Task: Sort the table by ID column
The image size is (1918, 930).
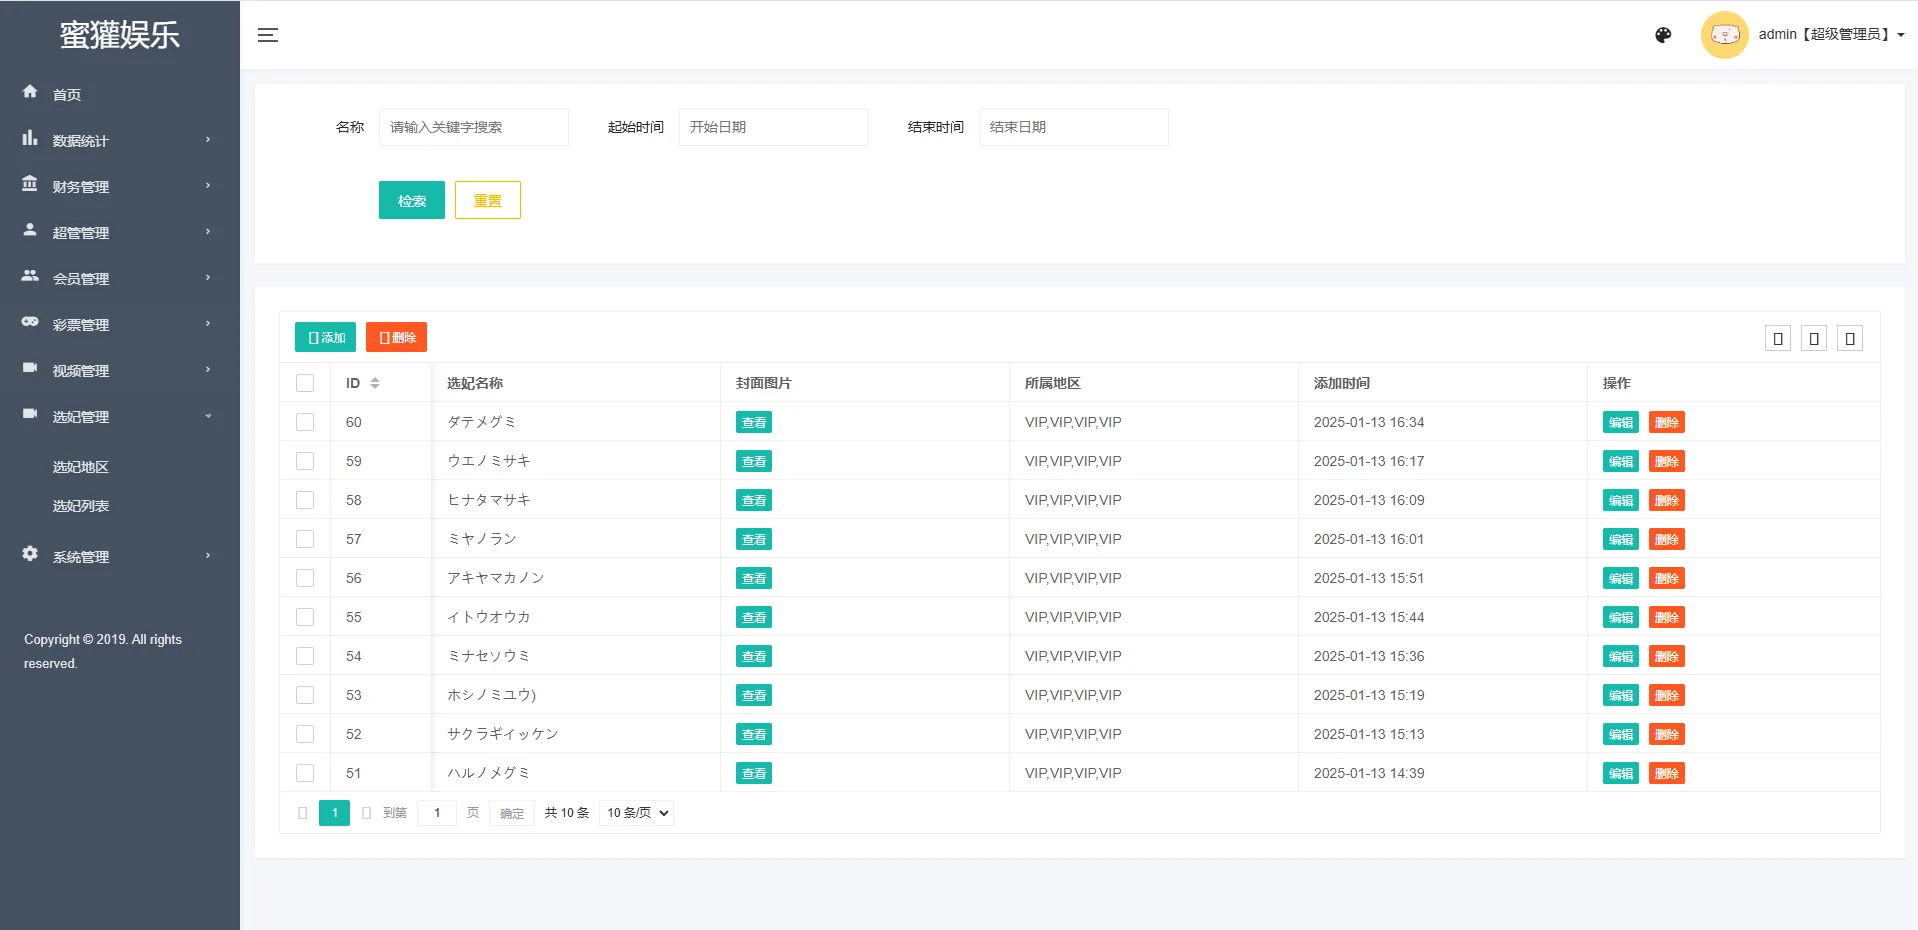Action: click(375, 383)
